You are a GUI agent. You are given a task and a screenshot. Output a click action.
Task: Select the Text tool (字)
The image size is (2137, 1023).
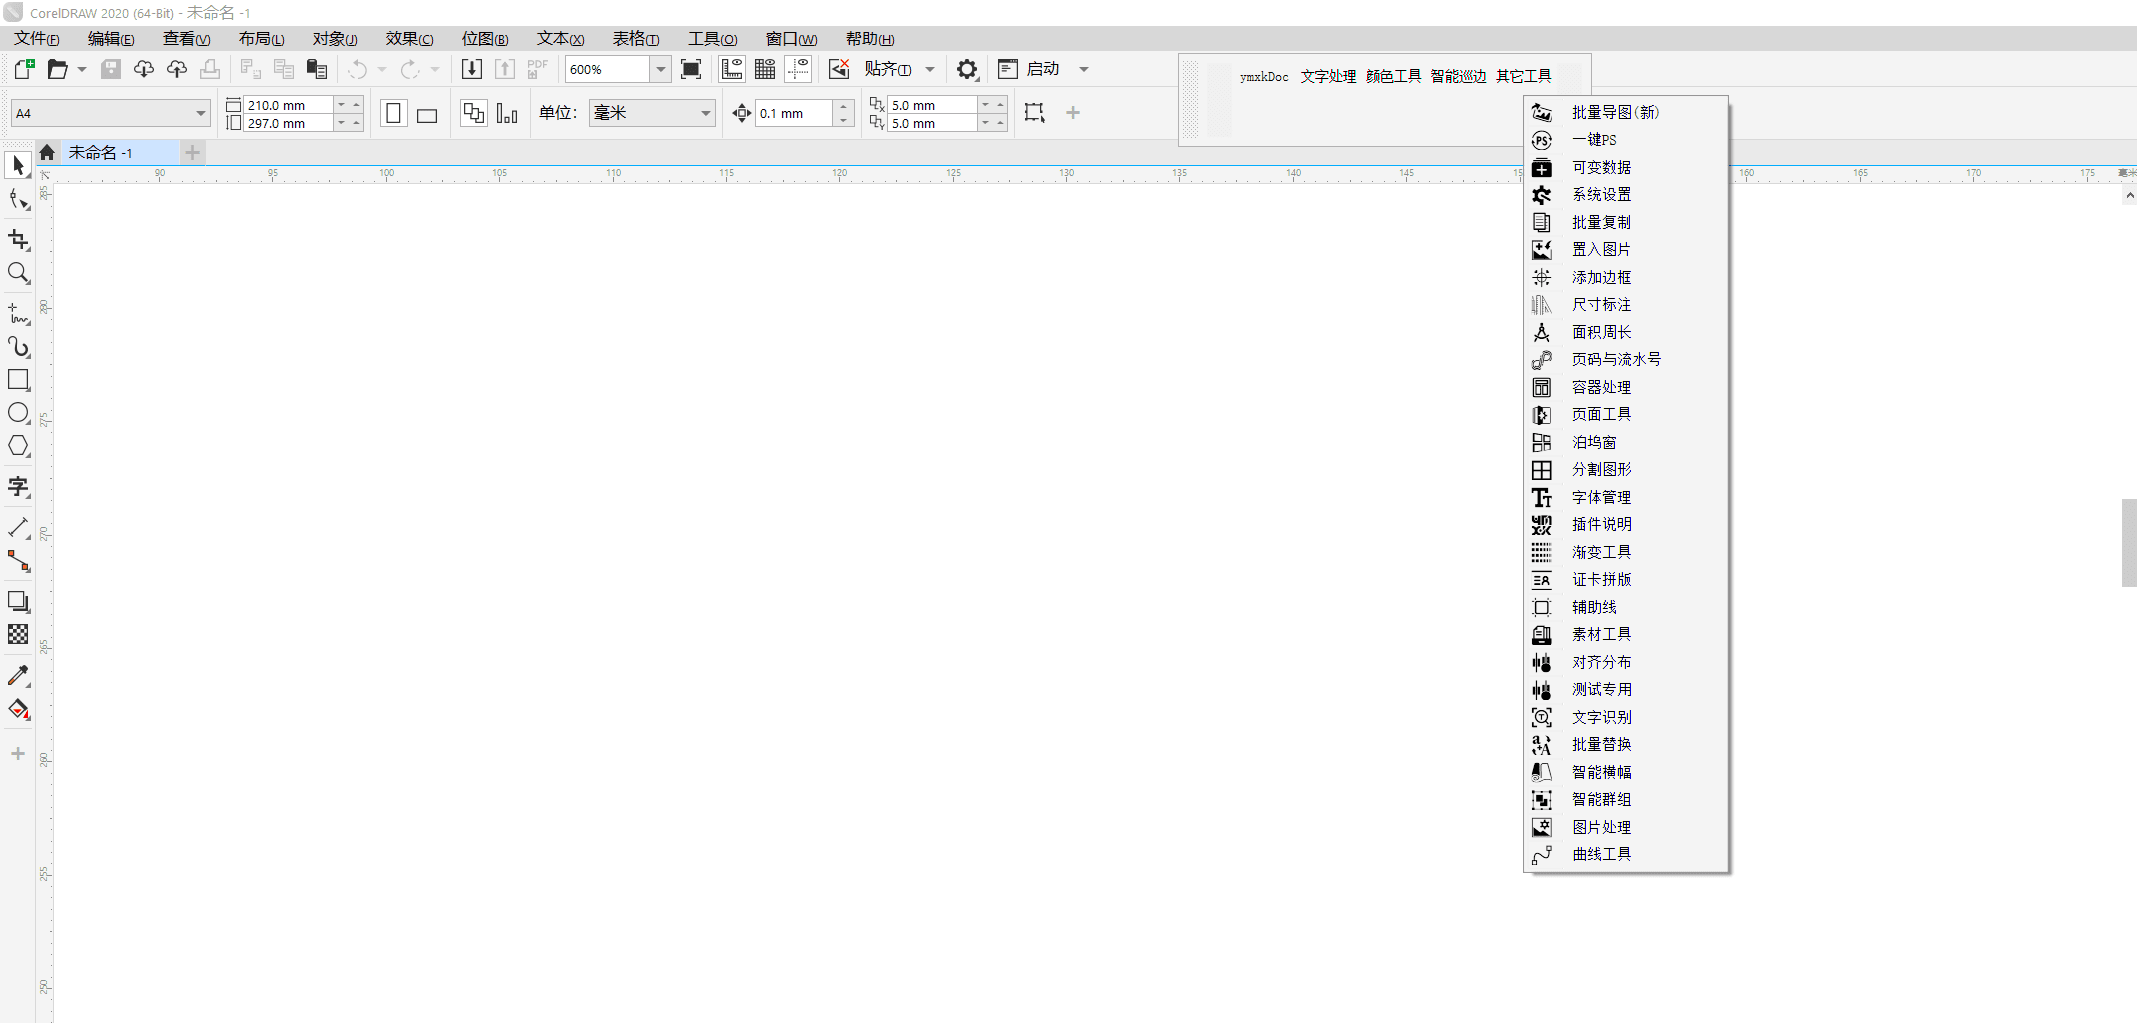[18, 487]
